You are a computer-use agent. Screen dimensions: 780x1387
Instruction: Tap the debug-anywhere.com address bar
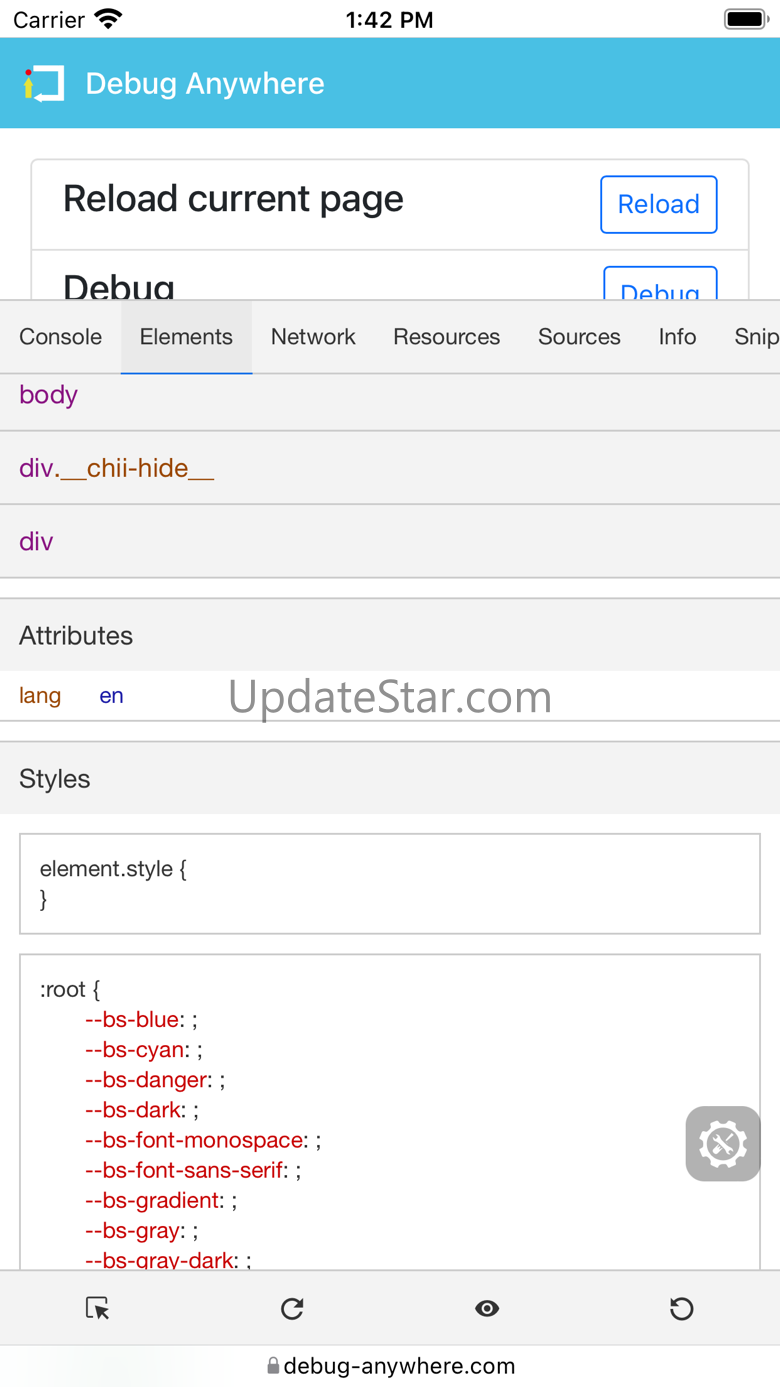(399, 1366)
